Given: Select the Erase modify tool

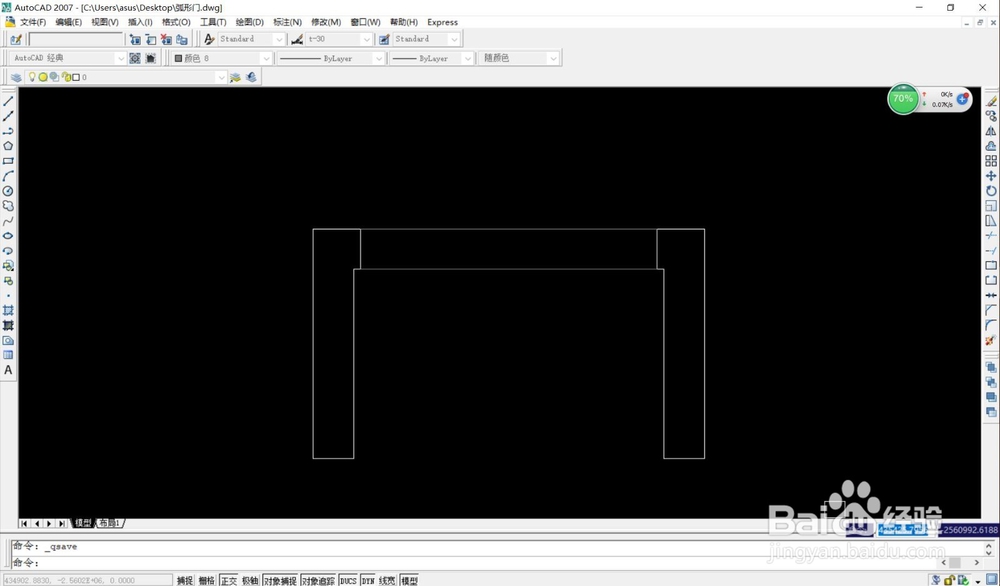Looking at the screenshot, I should coord(990,101).
